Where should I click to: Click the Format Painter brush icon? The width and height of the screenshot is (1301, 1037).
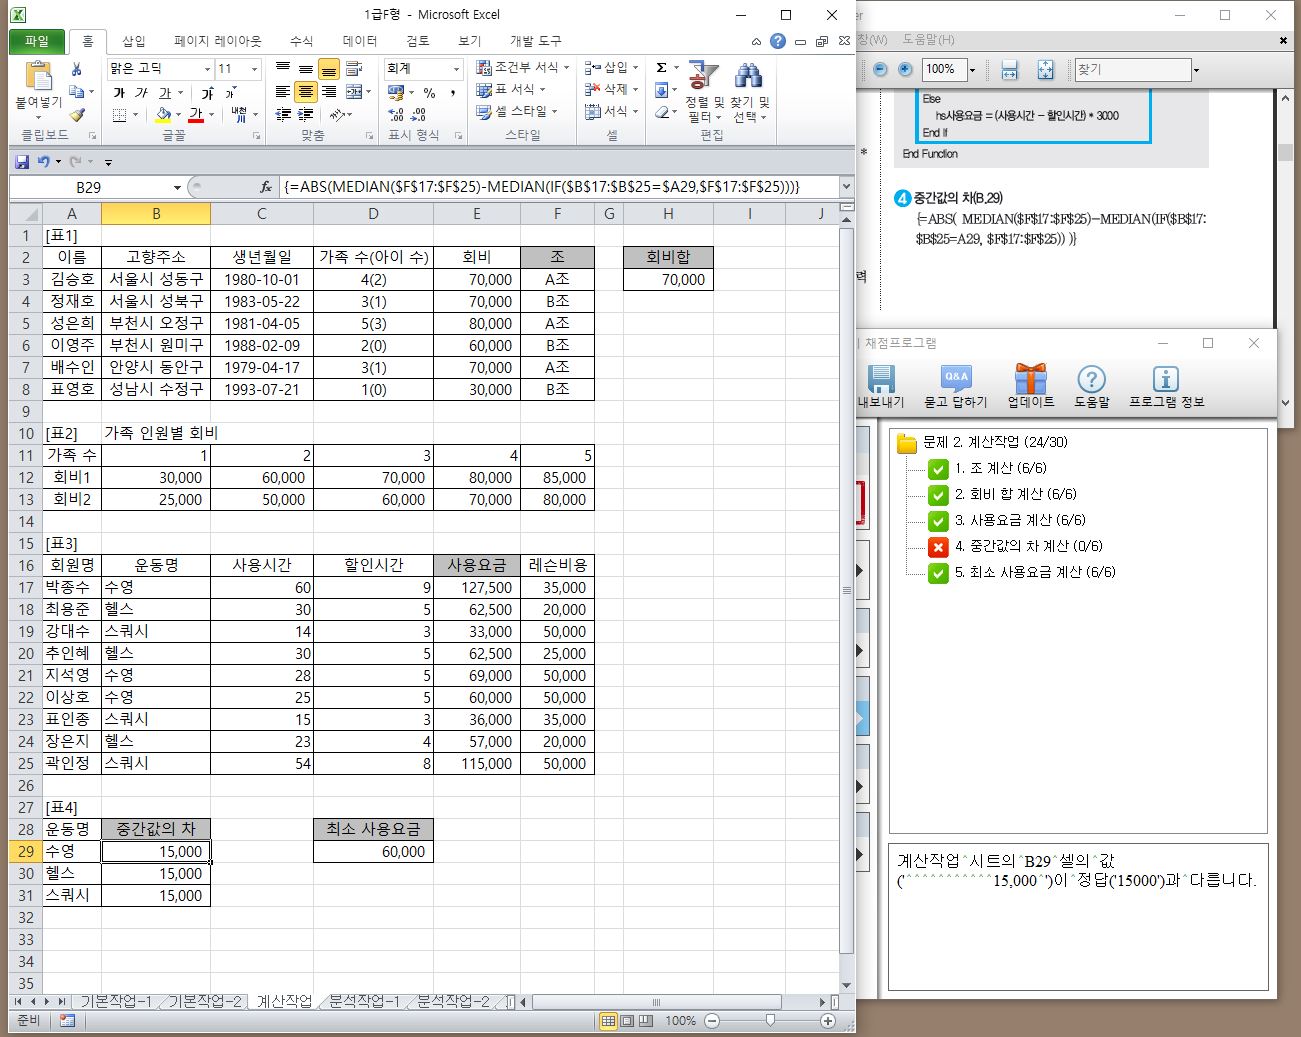click(77, 114)
